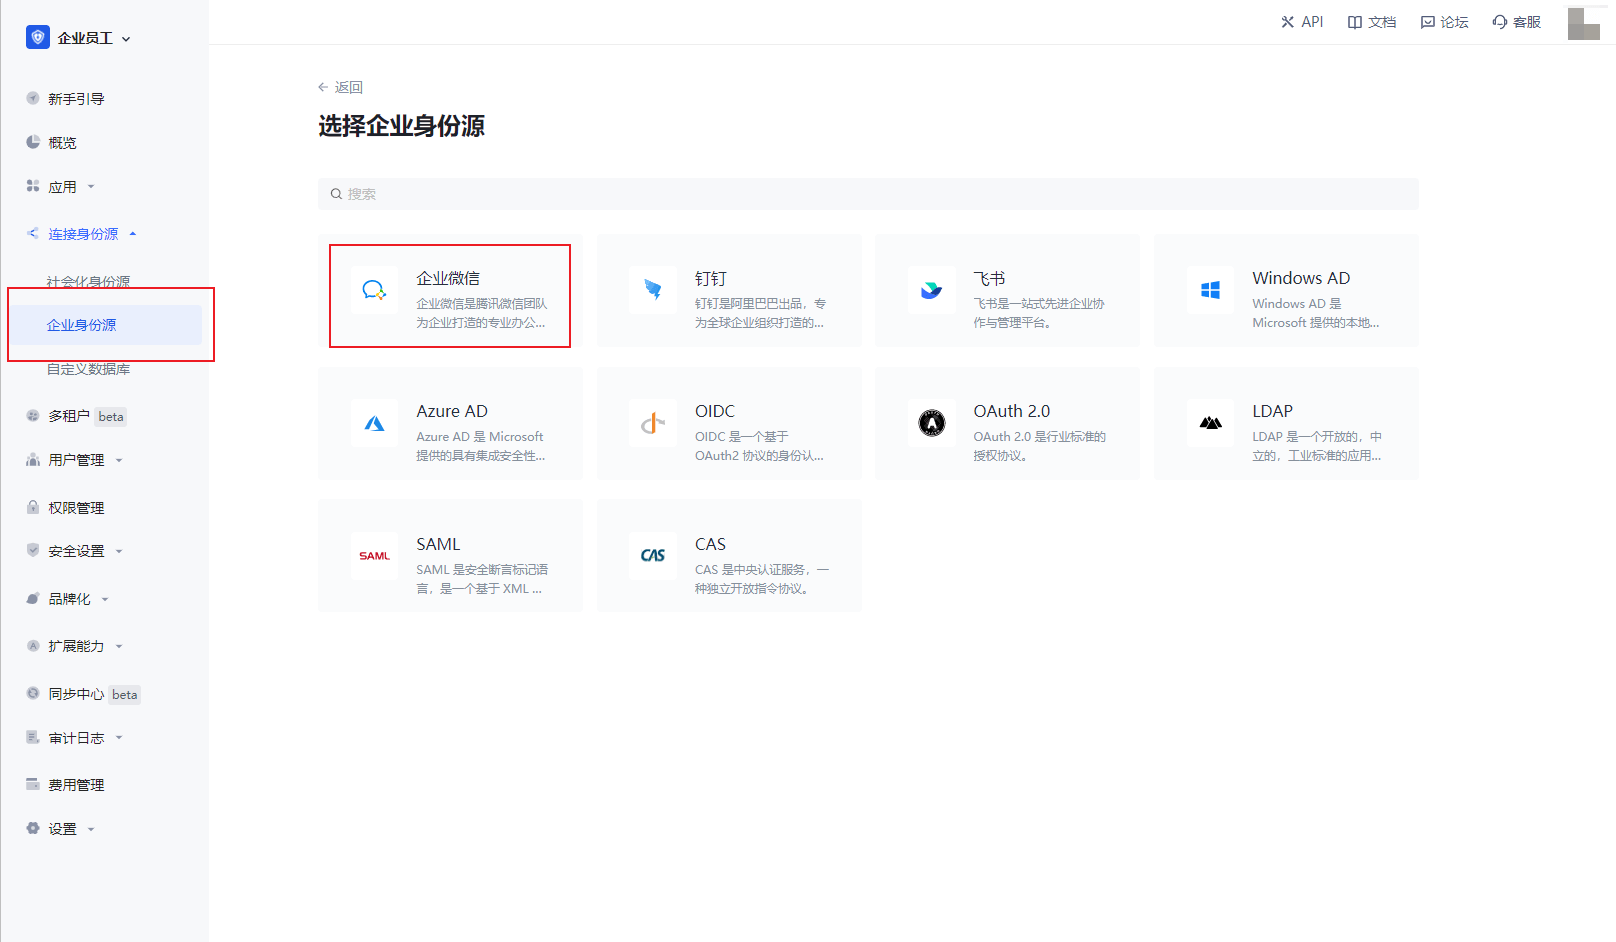Click the 企业微信 logo icon
1616x942 pixels.
[374, 290]
